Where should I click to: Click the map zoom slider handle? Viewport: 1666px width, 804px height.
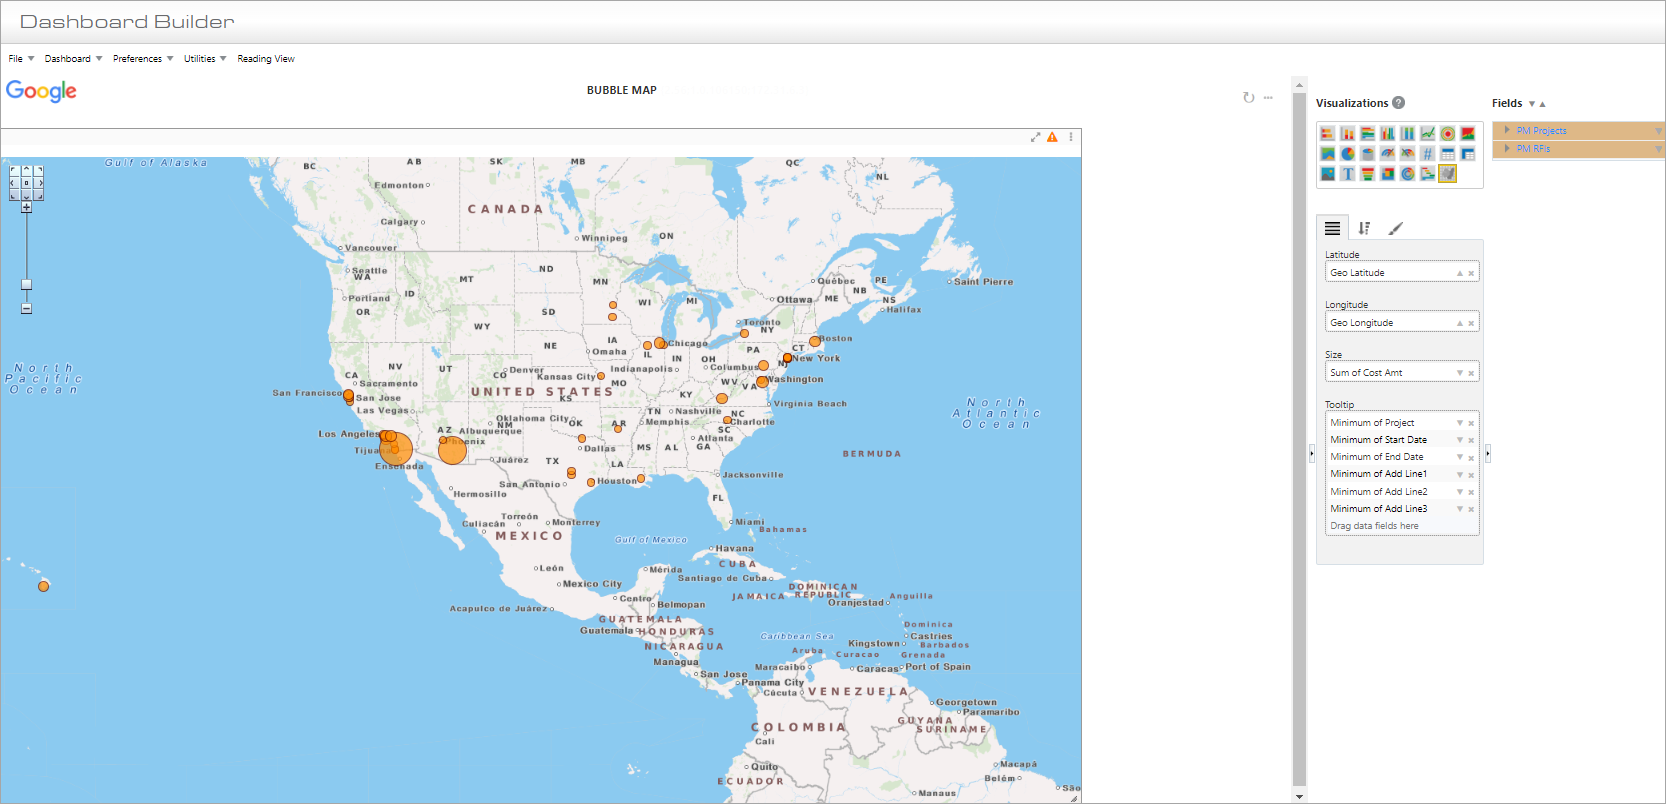(26, 285)
